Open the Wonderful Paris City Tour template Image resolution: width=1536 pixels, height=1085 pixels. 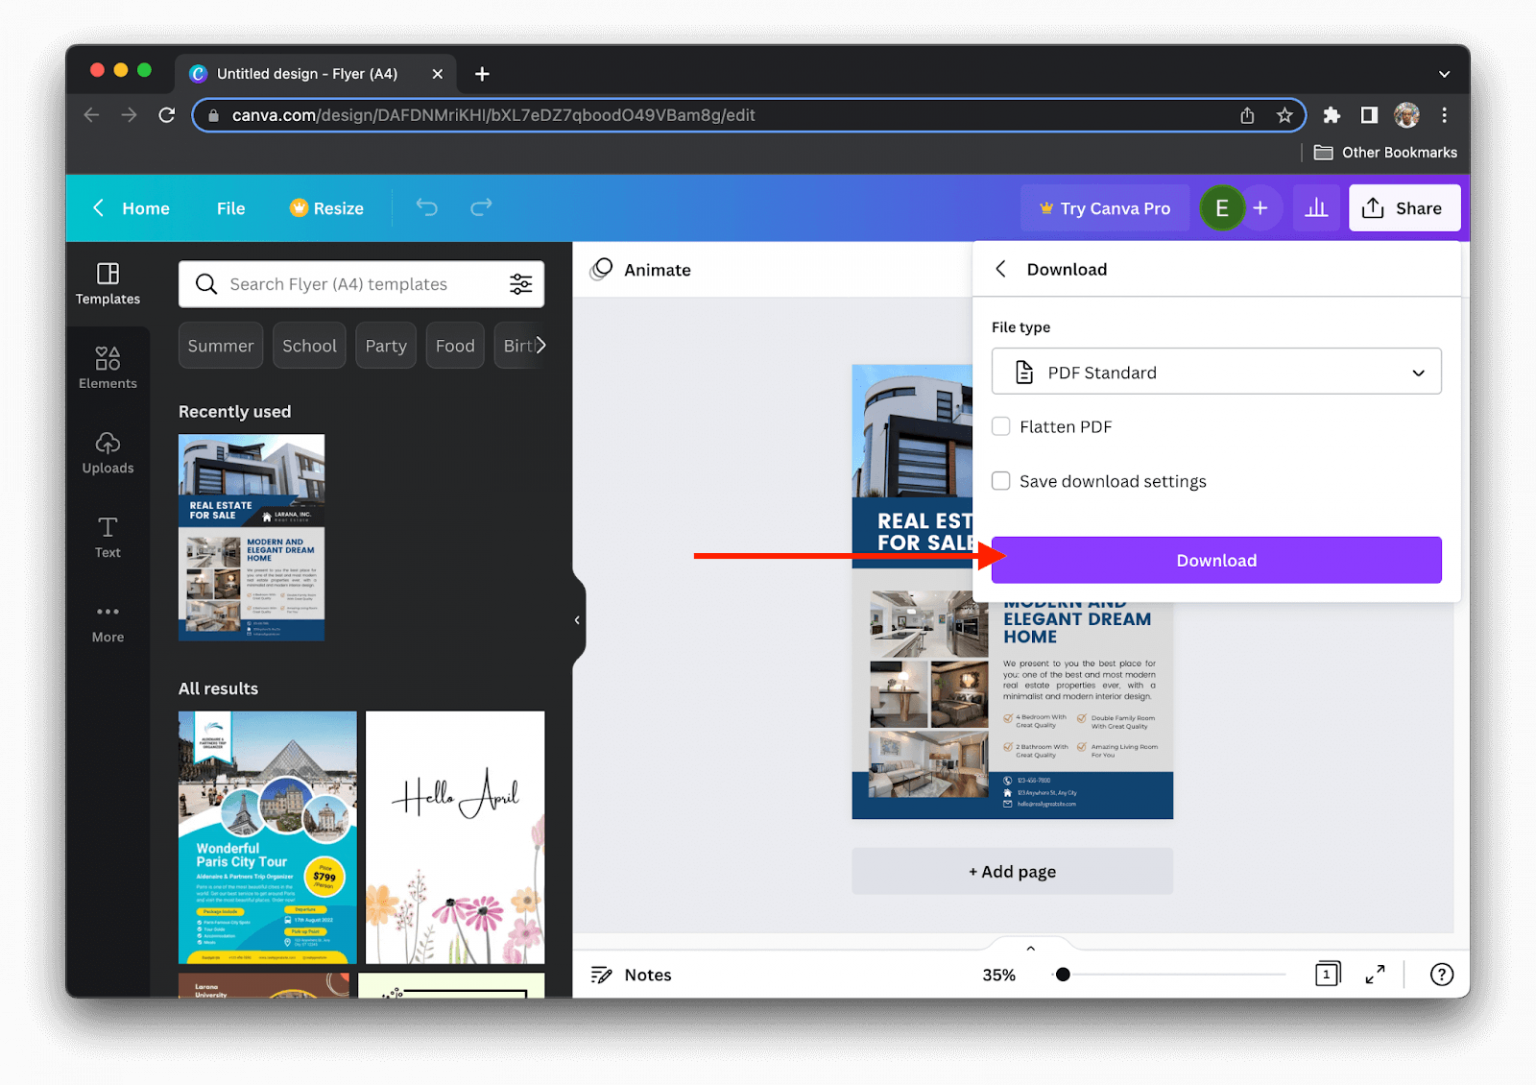pos(266,838)
